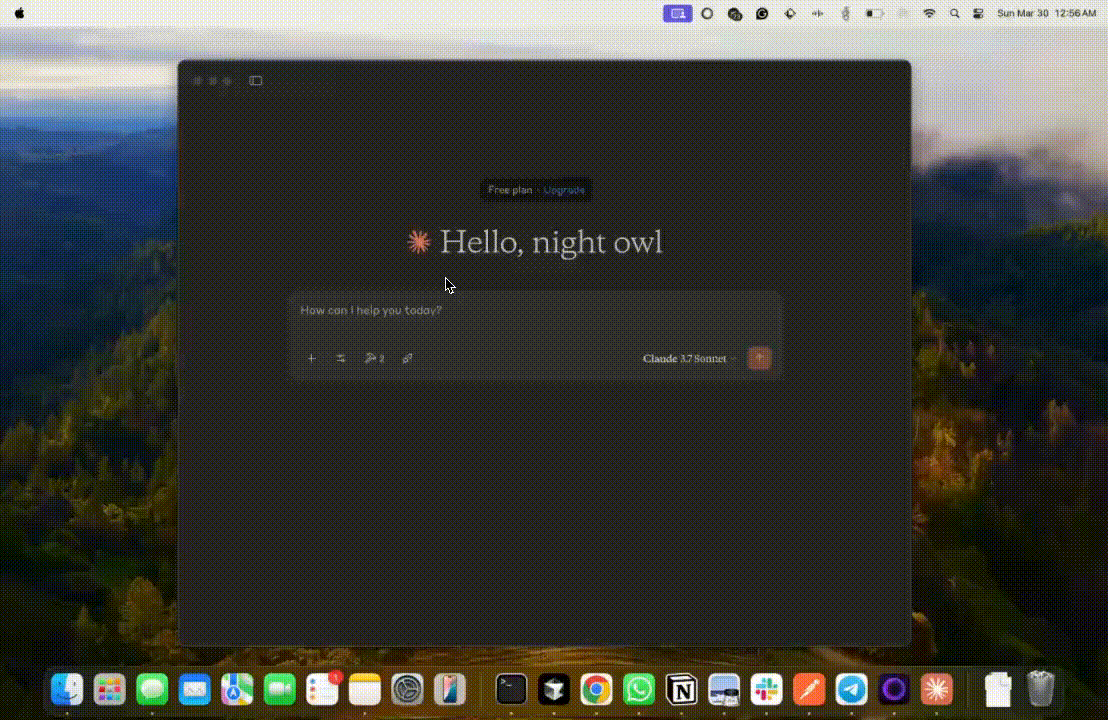Viewport: 1108px width, 720px height.
Task: Click the orange send message arrow button
Action: (760, 358)
